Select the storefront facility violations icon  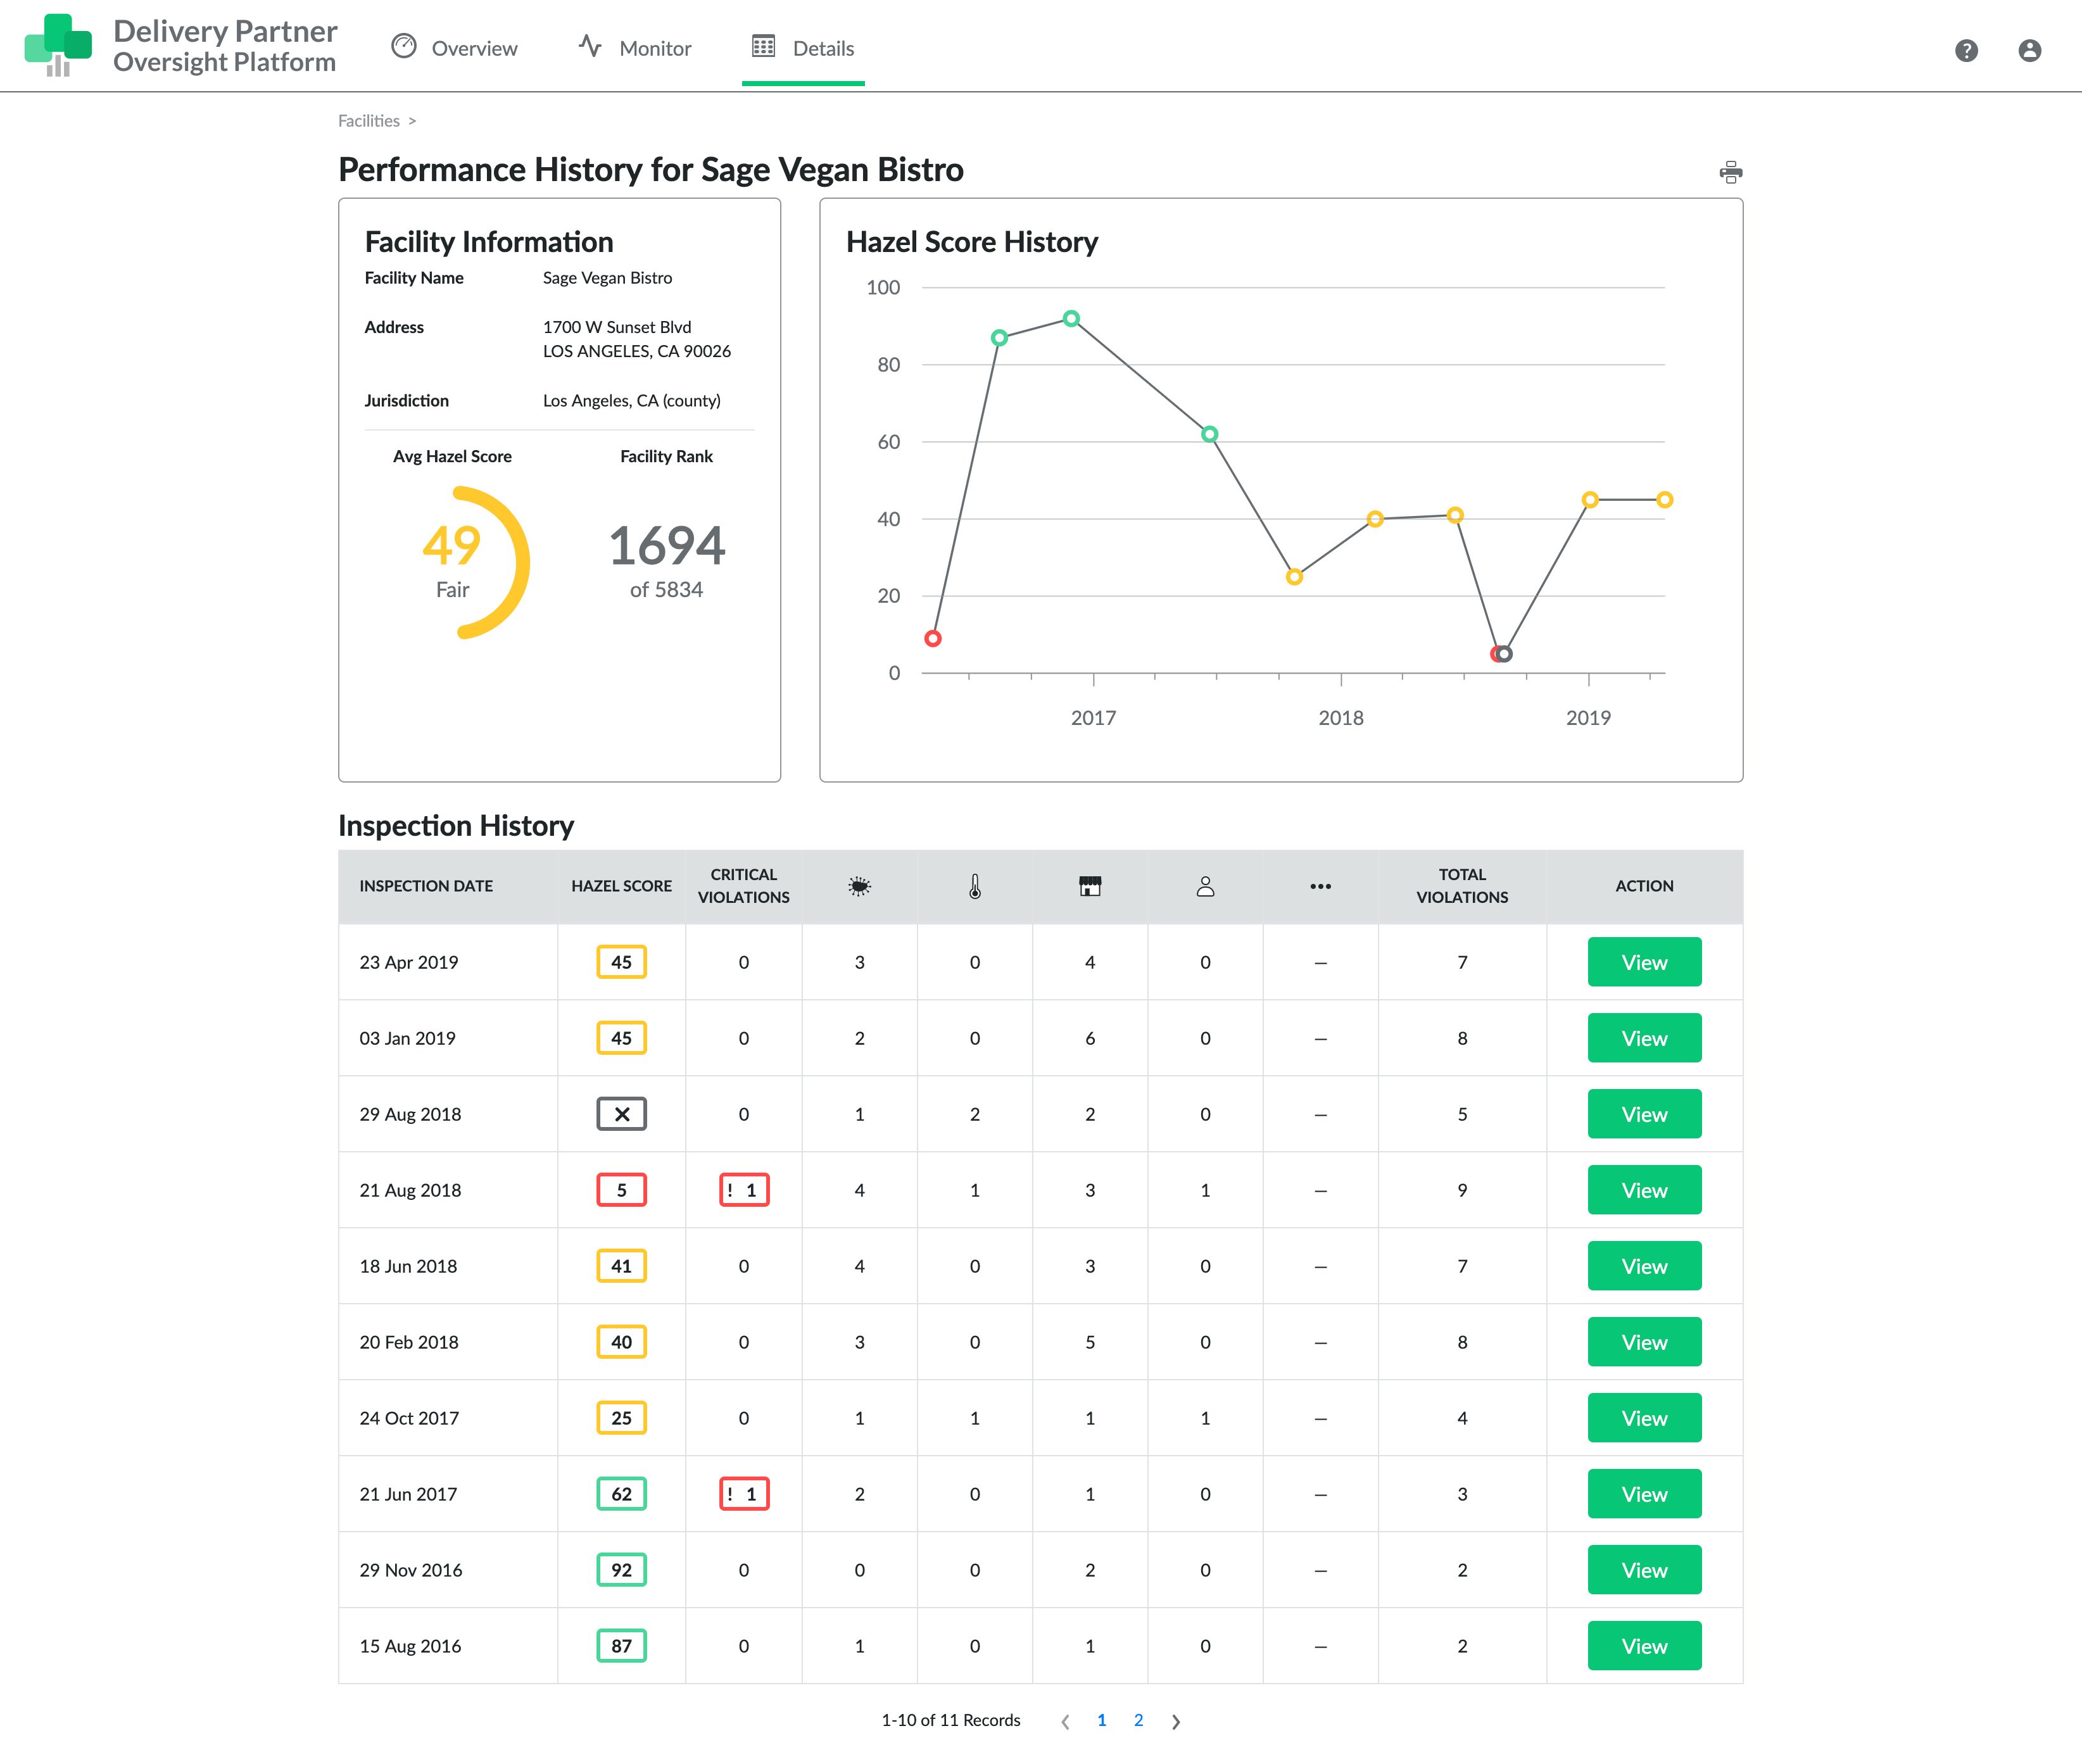point(1090,885)
